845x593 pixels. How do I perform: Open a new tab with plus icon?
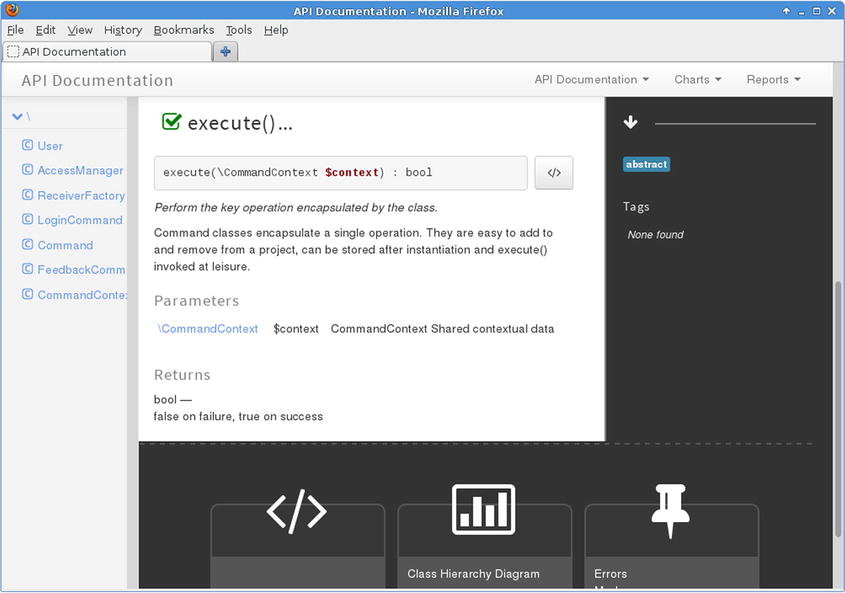point(225,52)
